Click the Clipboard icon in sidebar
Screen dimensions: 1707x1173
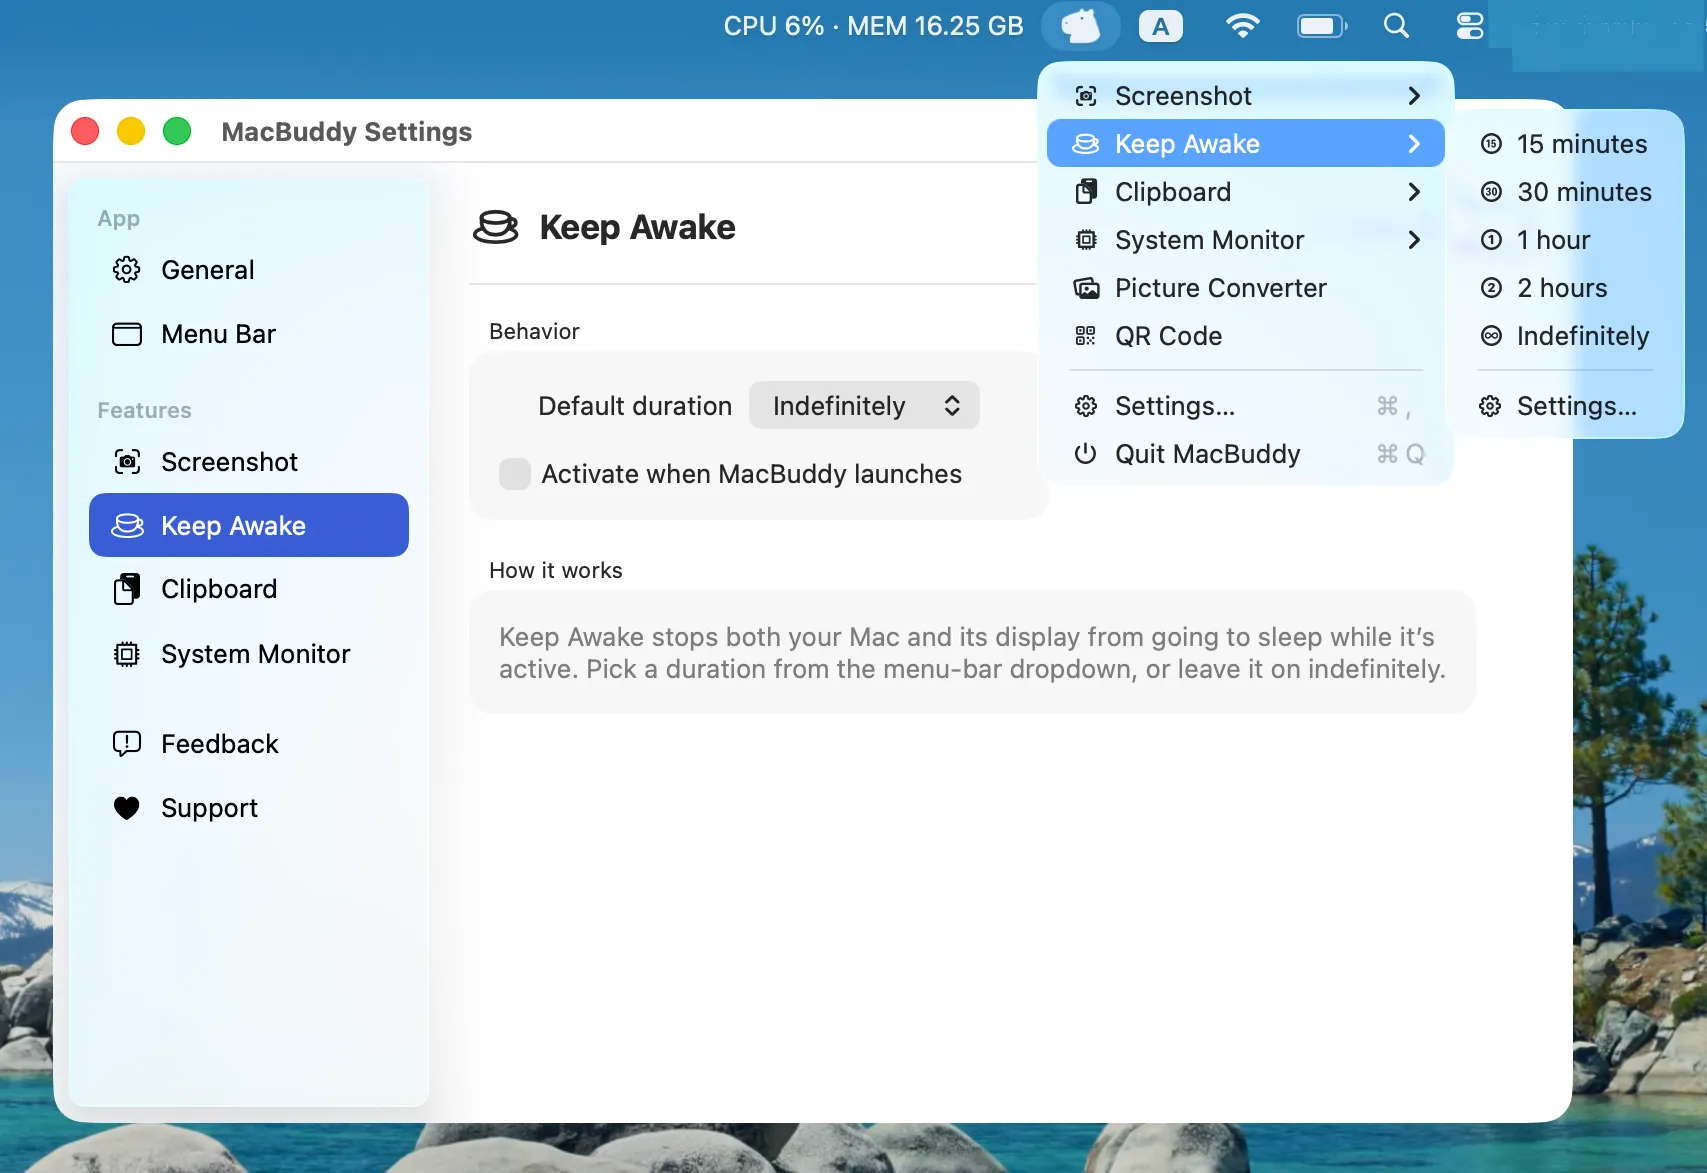[x=127, y=589]
